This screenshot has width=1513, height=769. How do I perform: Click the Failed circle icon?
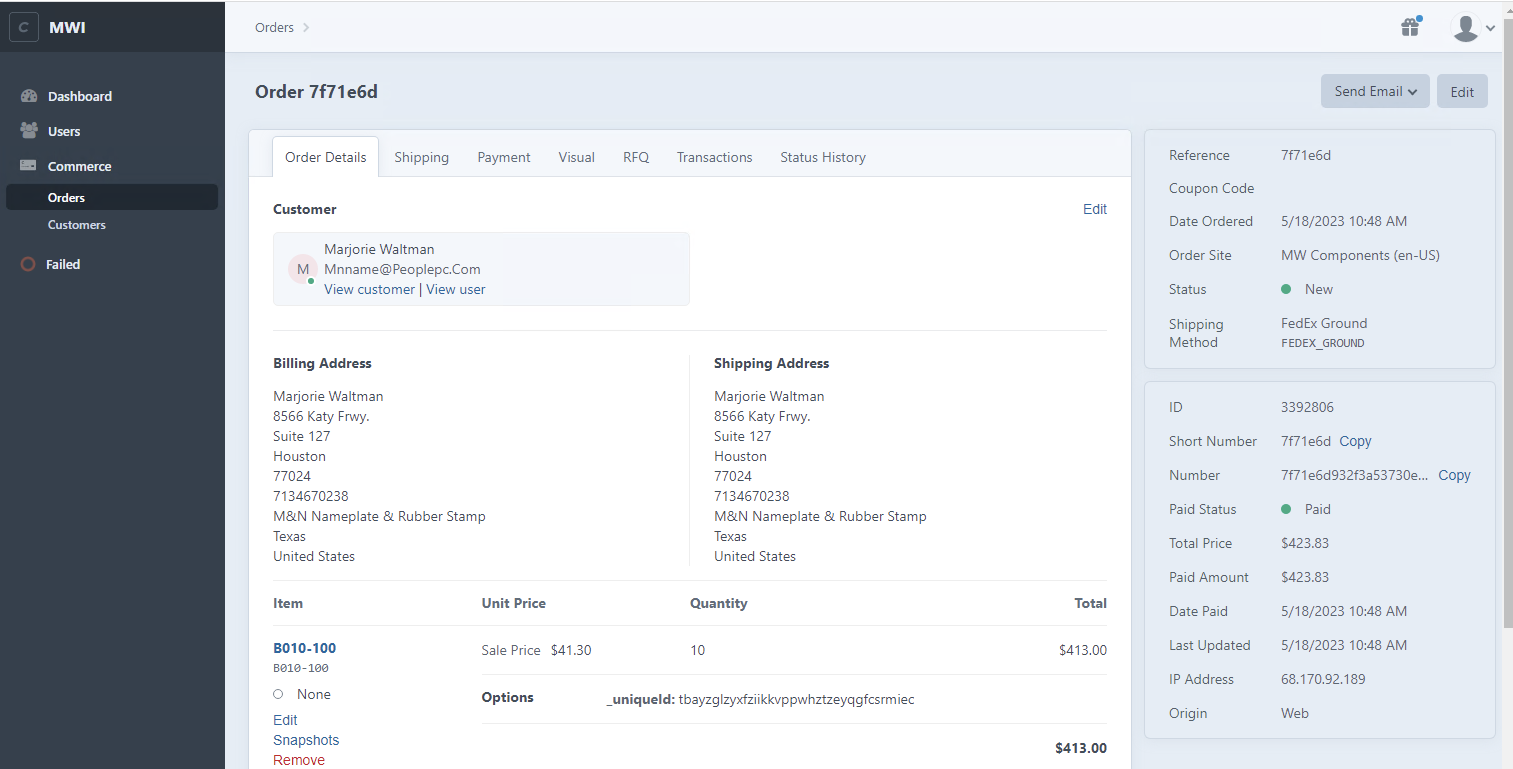pyautogui.click(x=28, y=264)
